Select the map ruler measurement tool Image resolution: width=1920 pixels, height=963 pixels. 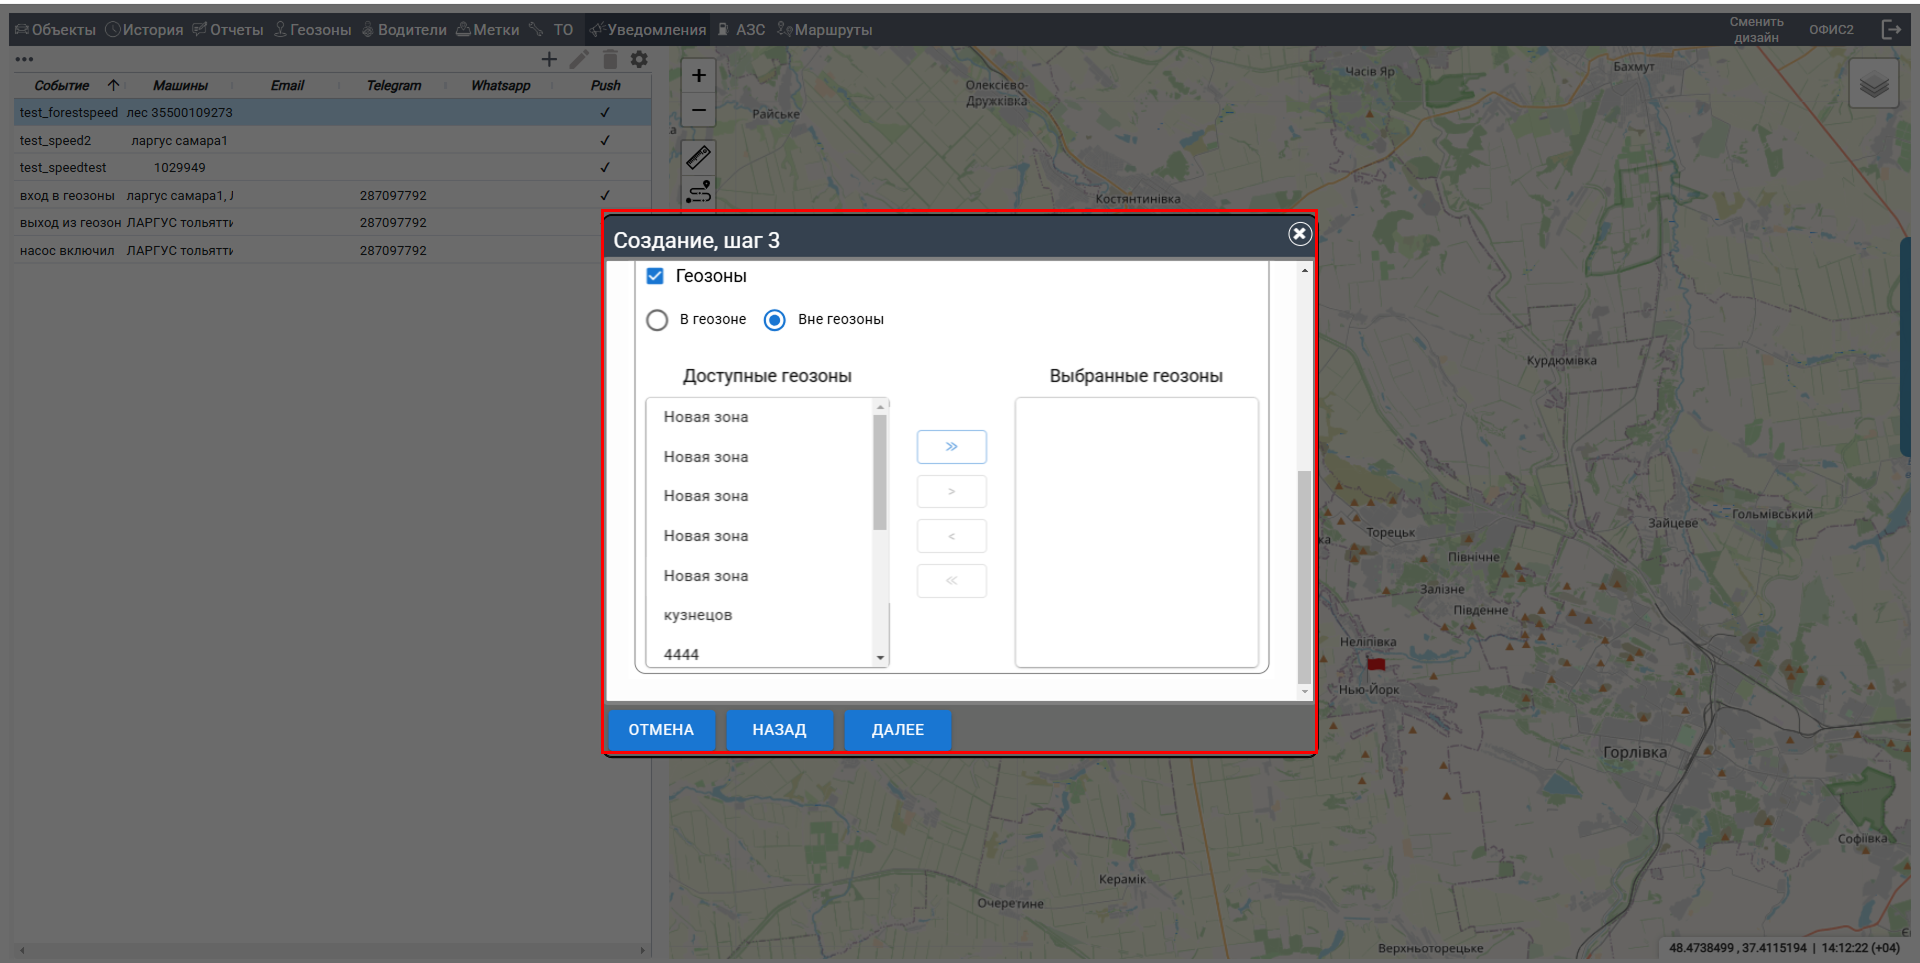point(698,157)
